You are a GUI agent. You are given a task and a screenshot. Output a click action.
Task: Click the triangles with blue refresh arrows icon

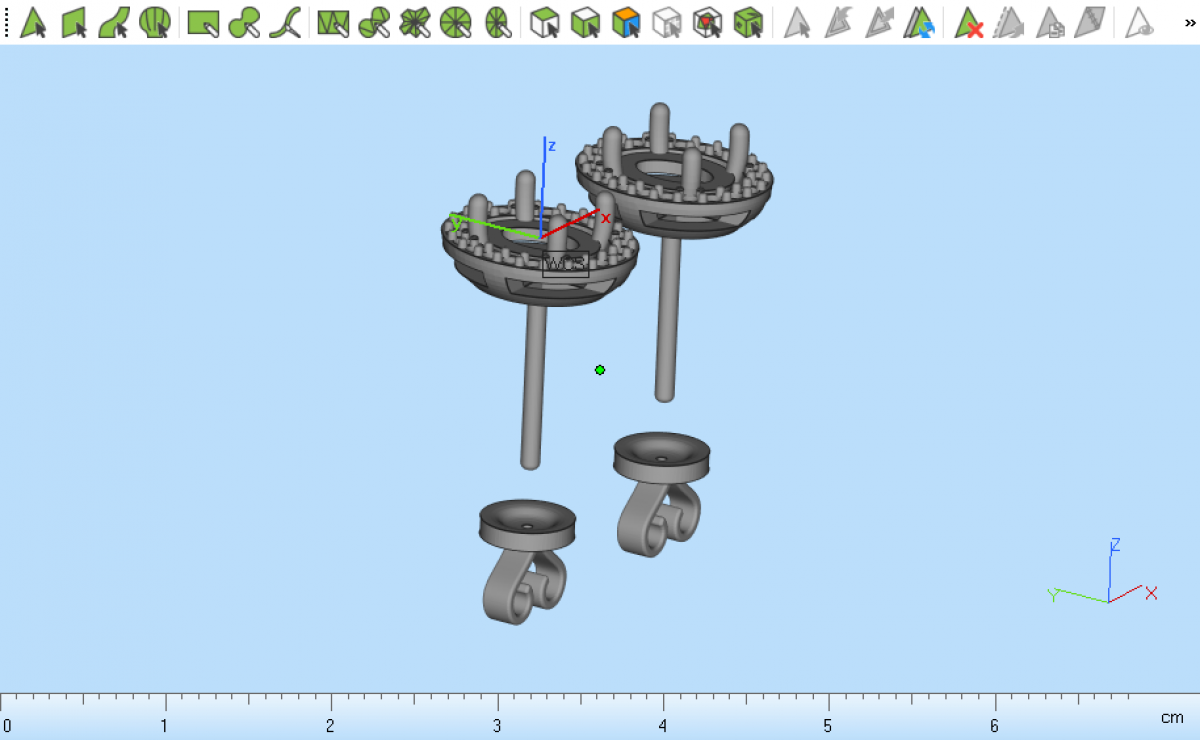tap(919, 22)
